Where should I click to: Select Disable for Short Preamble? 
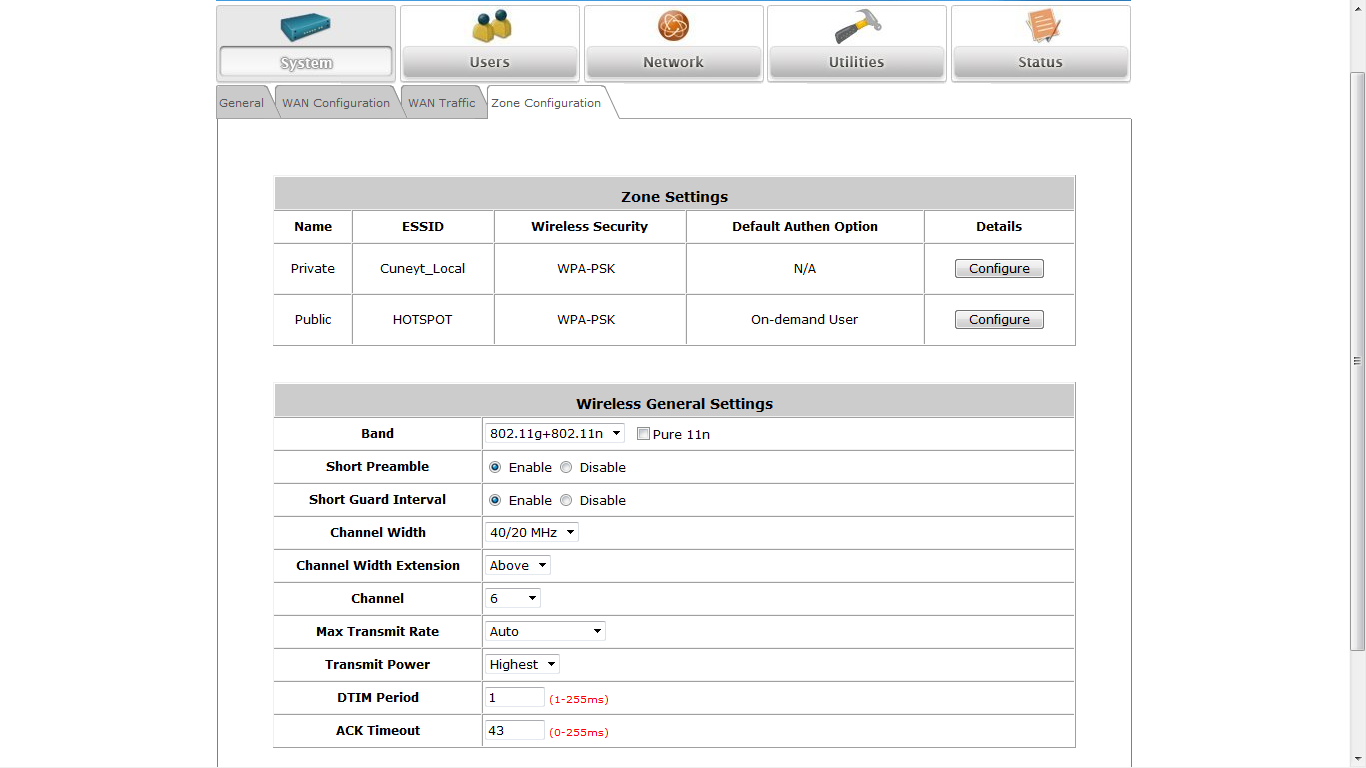coord(566,467)
